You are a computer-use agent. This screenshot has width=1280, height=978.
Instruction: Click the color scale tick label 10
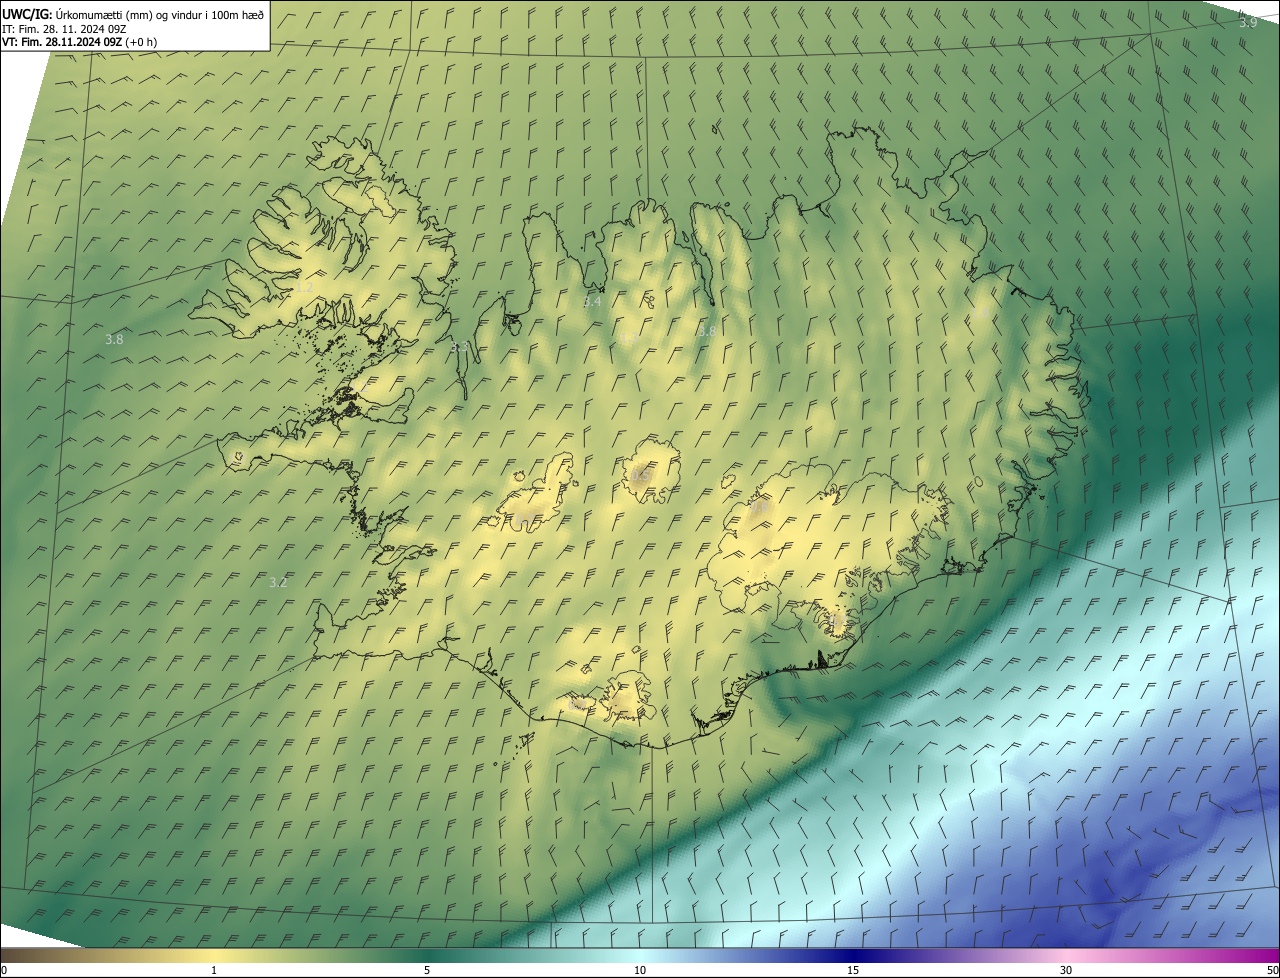(x=640, y=970)
